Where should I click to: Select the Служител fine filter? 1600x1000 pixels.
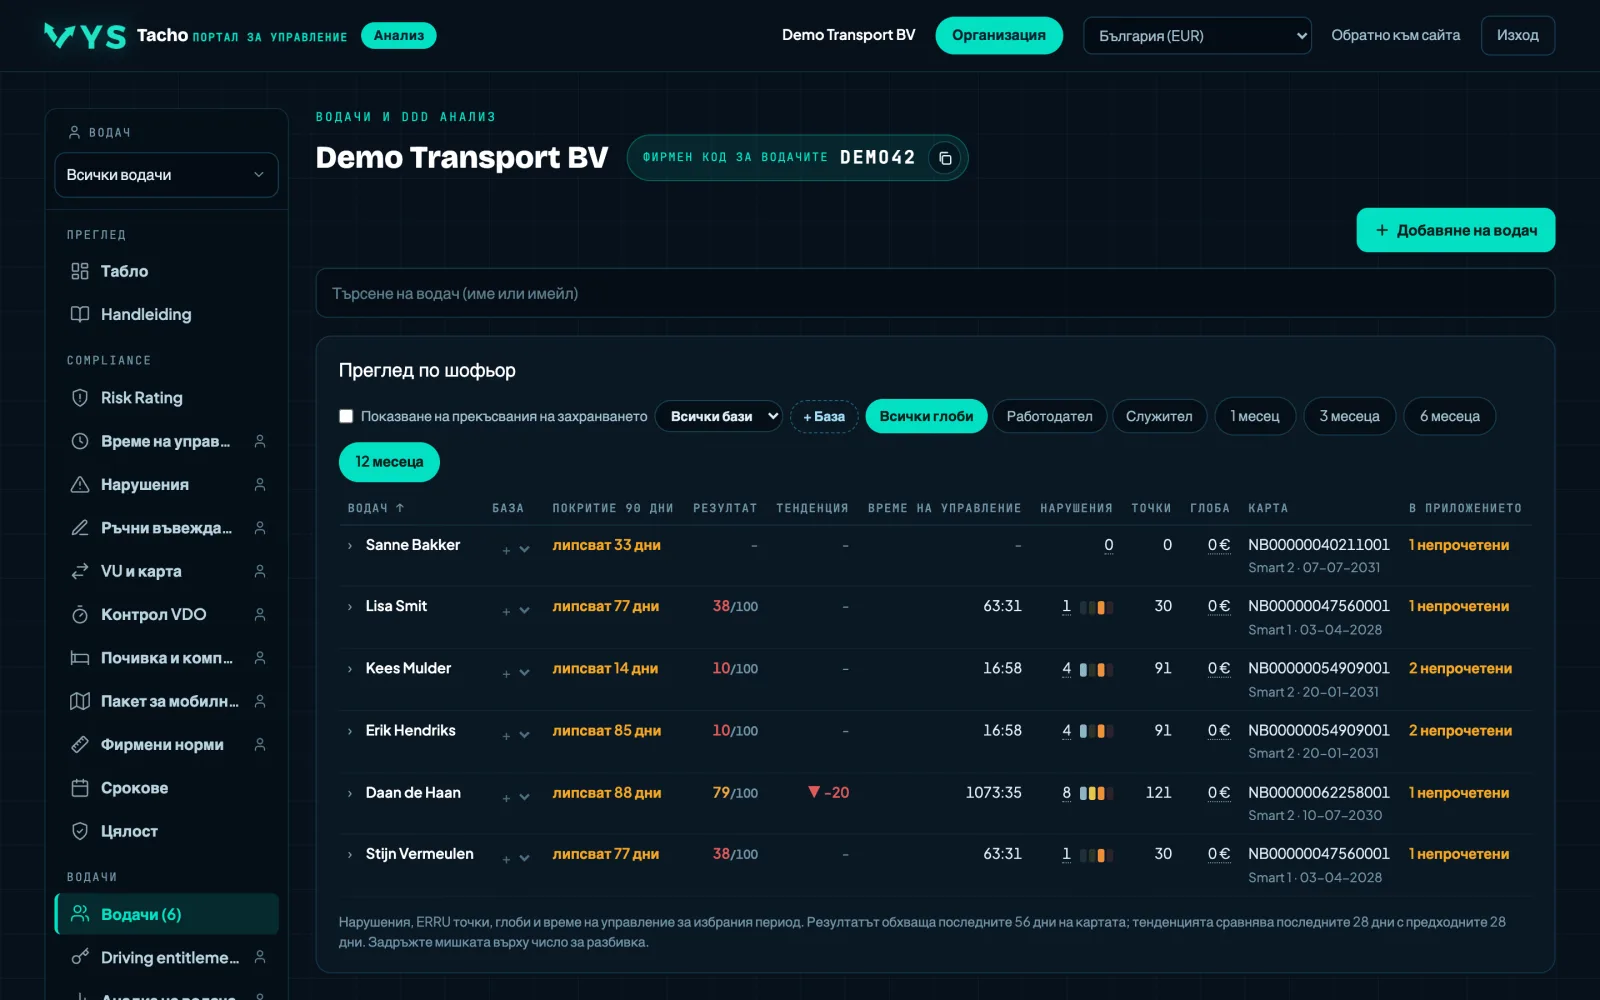click(1159, 416)
